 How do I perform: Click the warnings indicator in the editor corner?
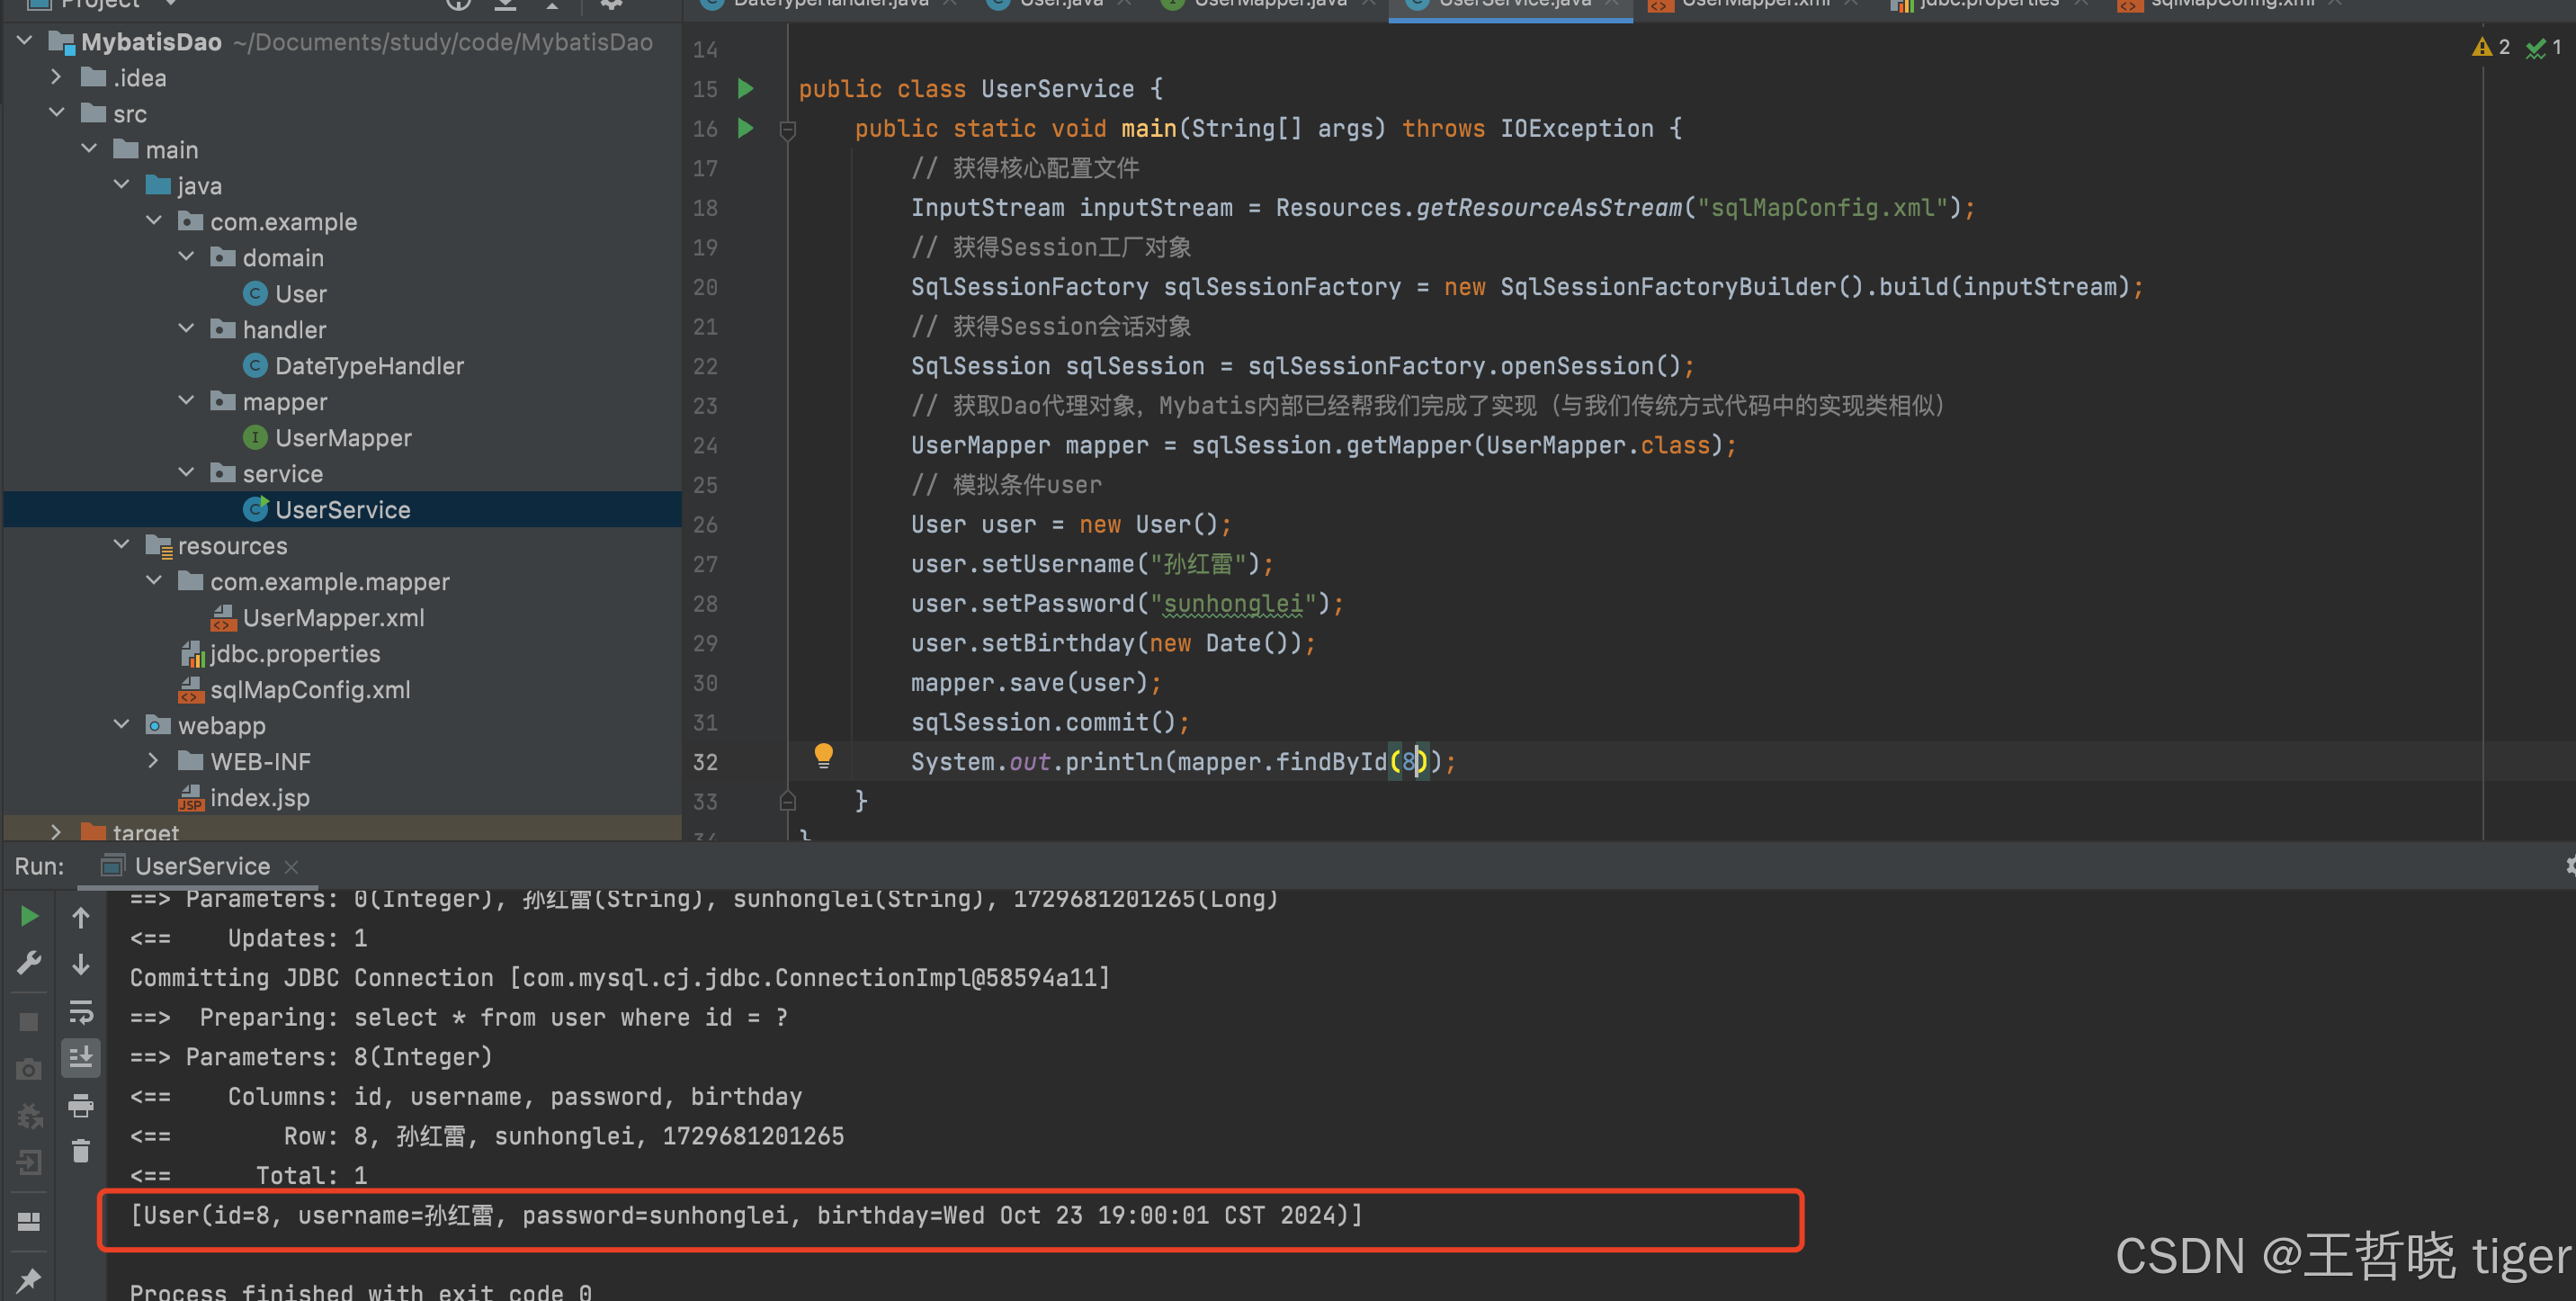click(x=2491, y=47)
